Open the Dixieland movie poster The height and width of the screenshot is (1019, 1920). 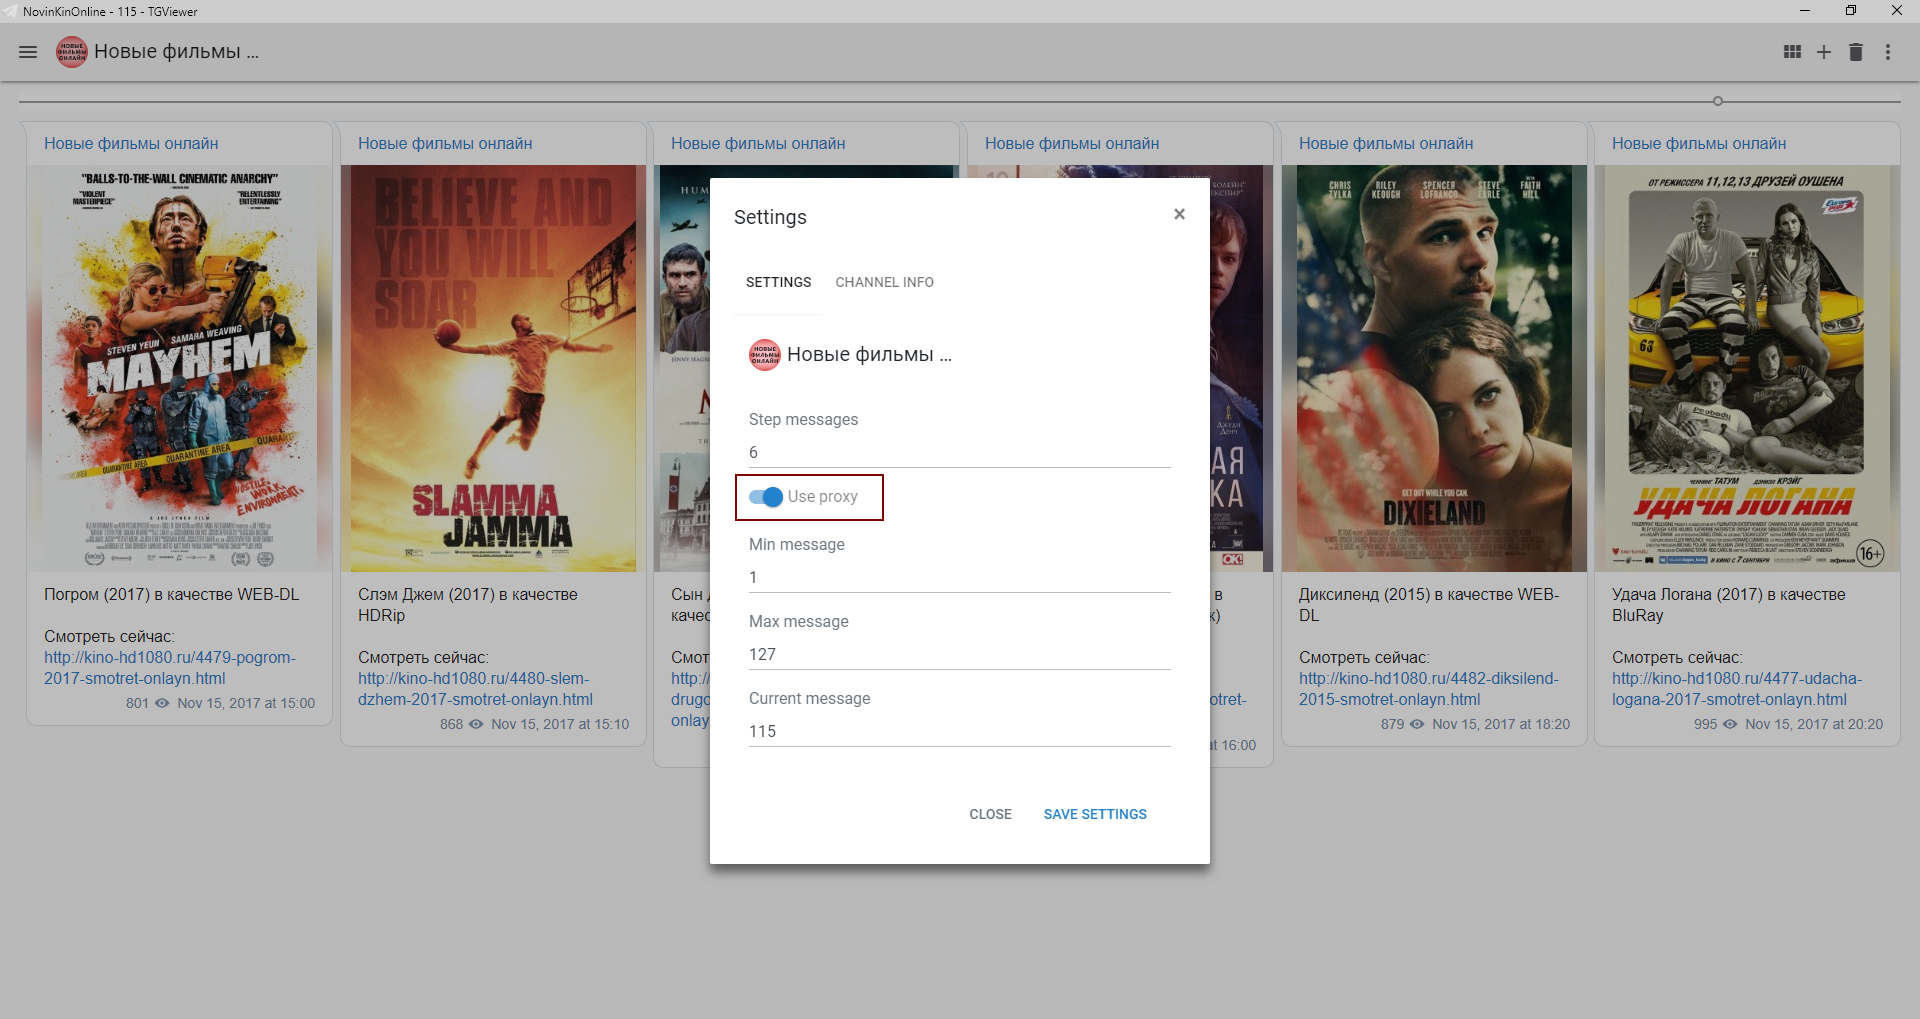tap(1434, 368)
